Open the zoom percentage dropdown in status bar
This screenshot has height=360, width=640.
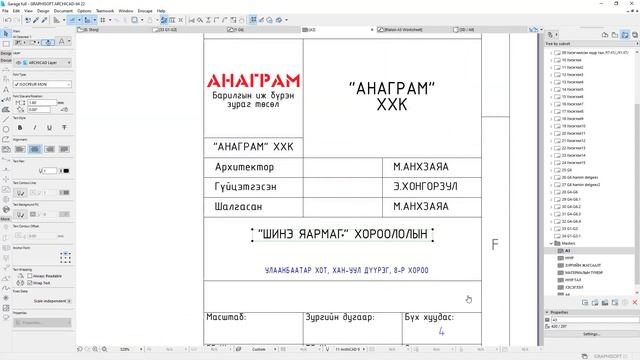point(141,349)
